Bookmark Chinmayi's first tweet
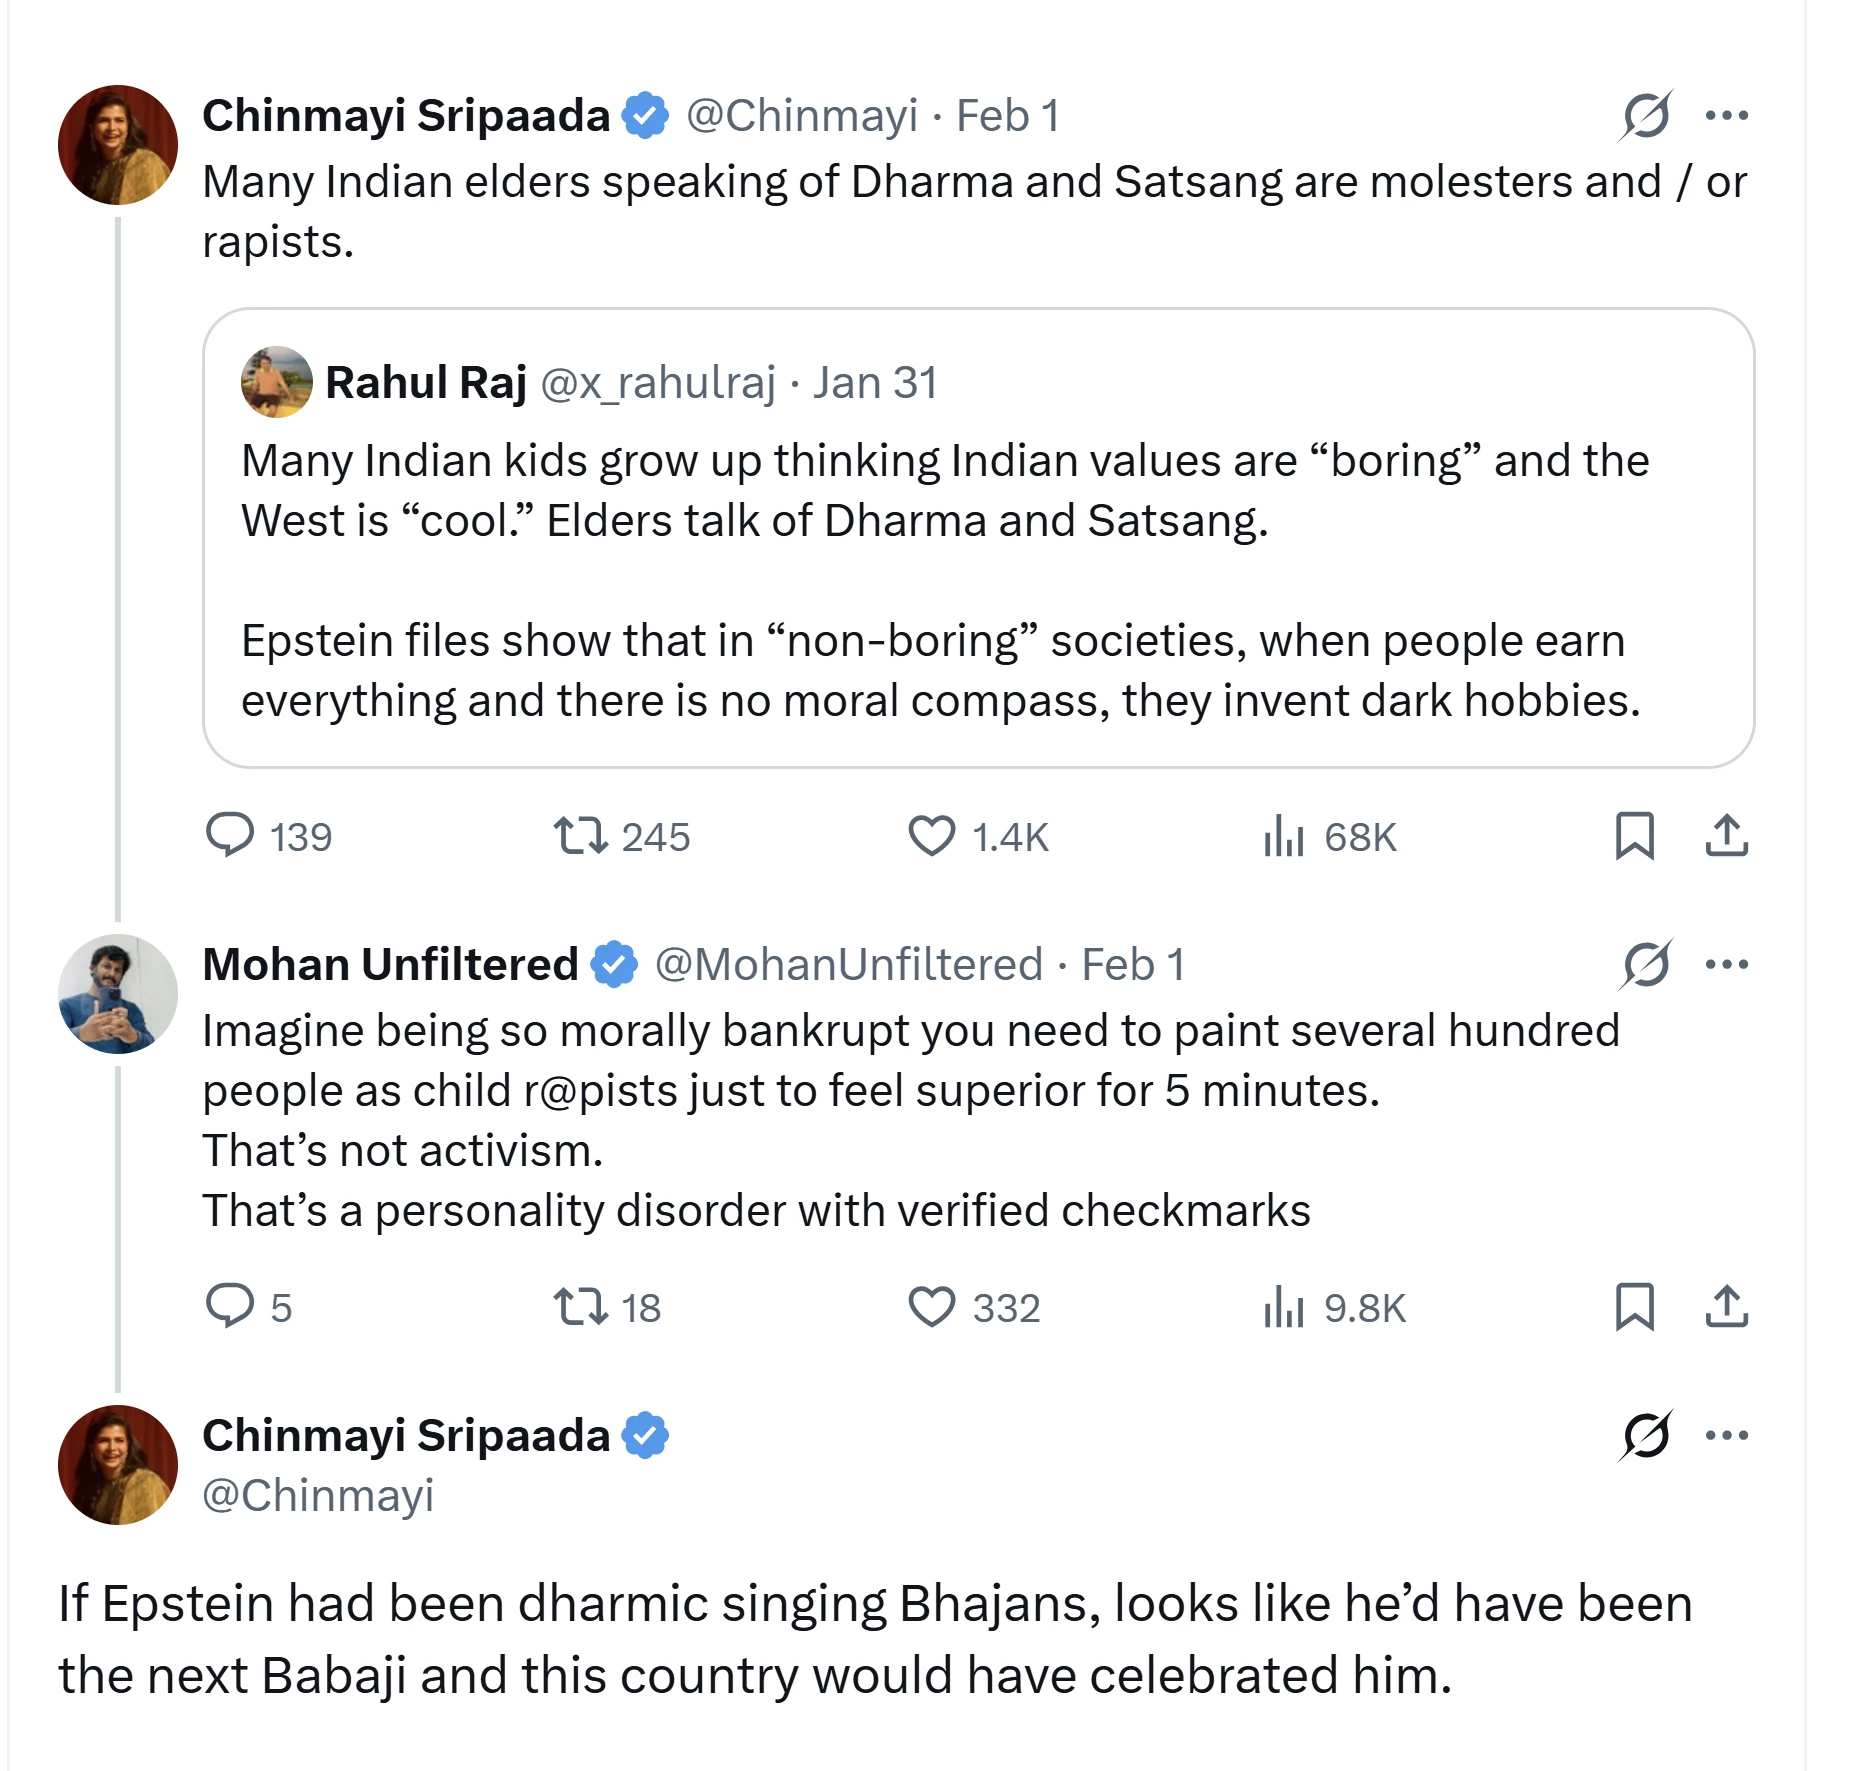 coord(1635,836)
